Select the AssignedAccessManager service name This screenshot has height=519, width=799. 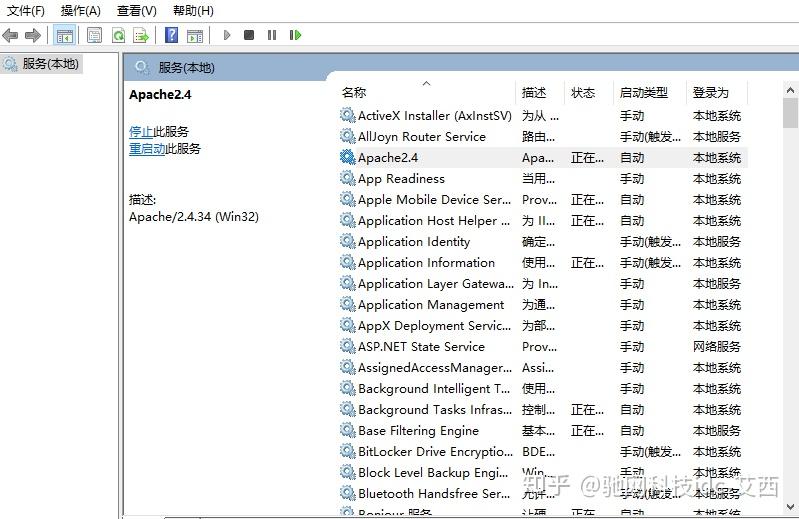point(435,368)
